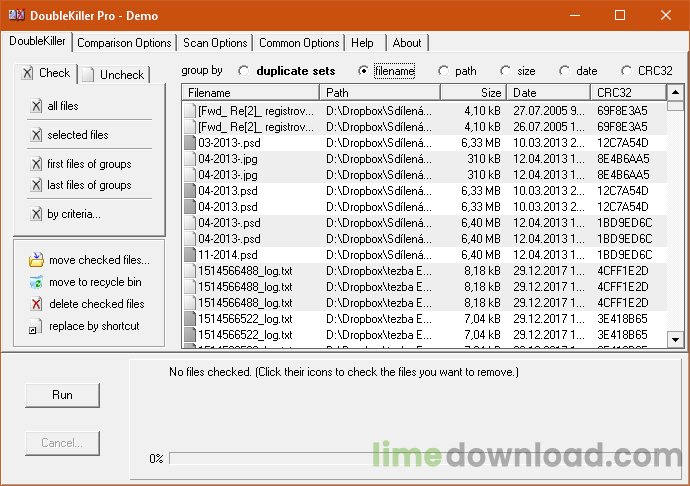
Task: Sort list by Size column header
Action: click(473, 93)
